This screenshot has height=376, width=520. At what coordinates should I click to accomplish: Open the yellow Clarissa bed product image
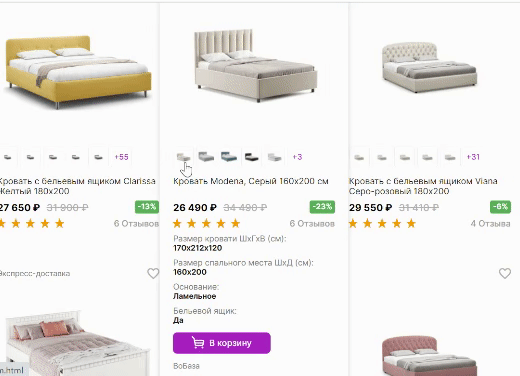pos(78,72)
